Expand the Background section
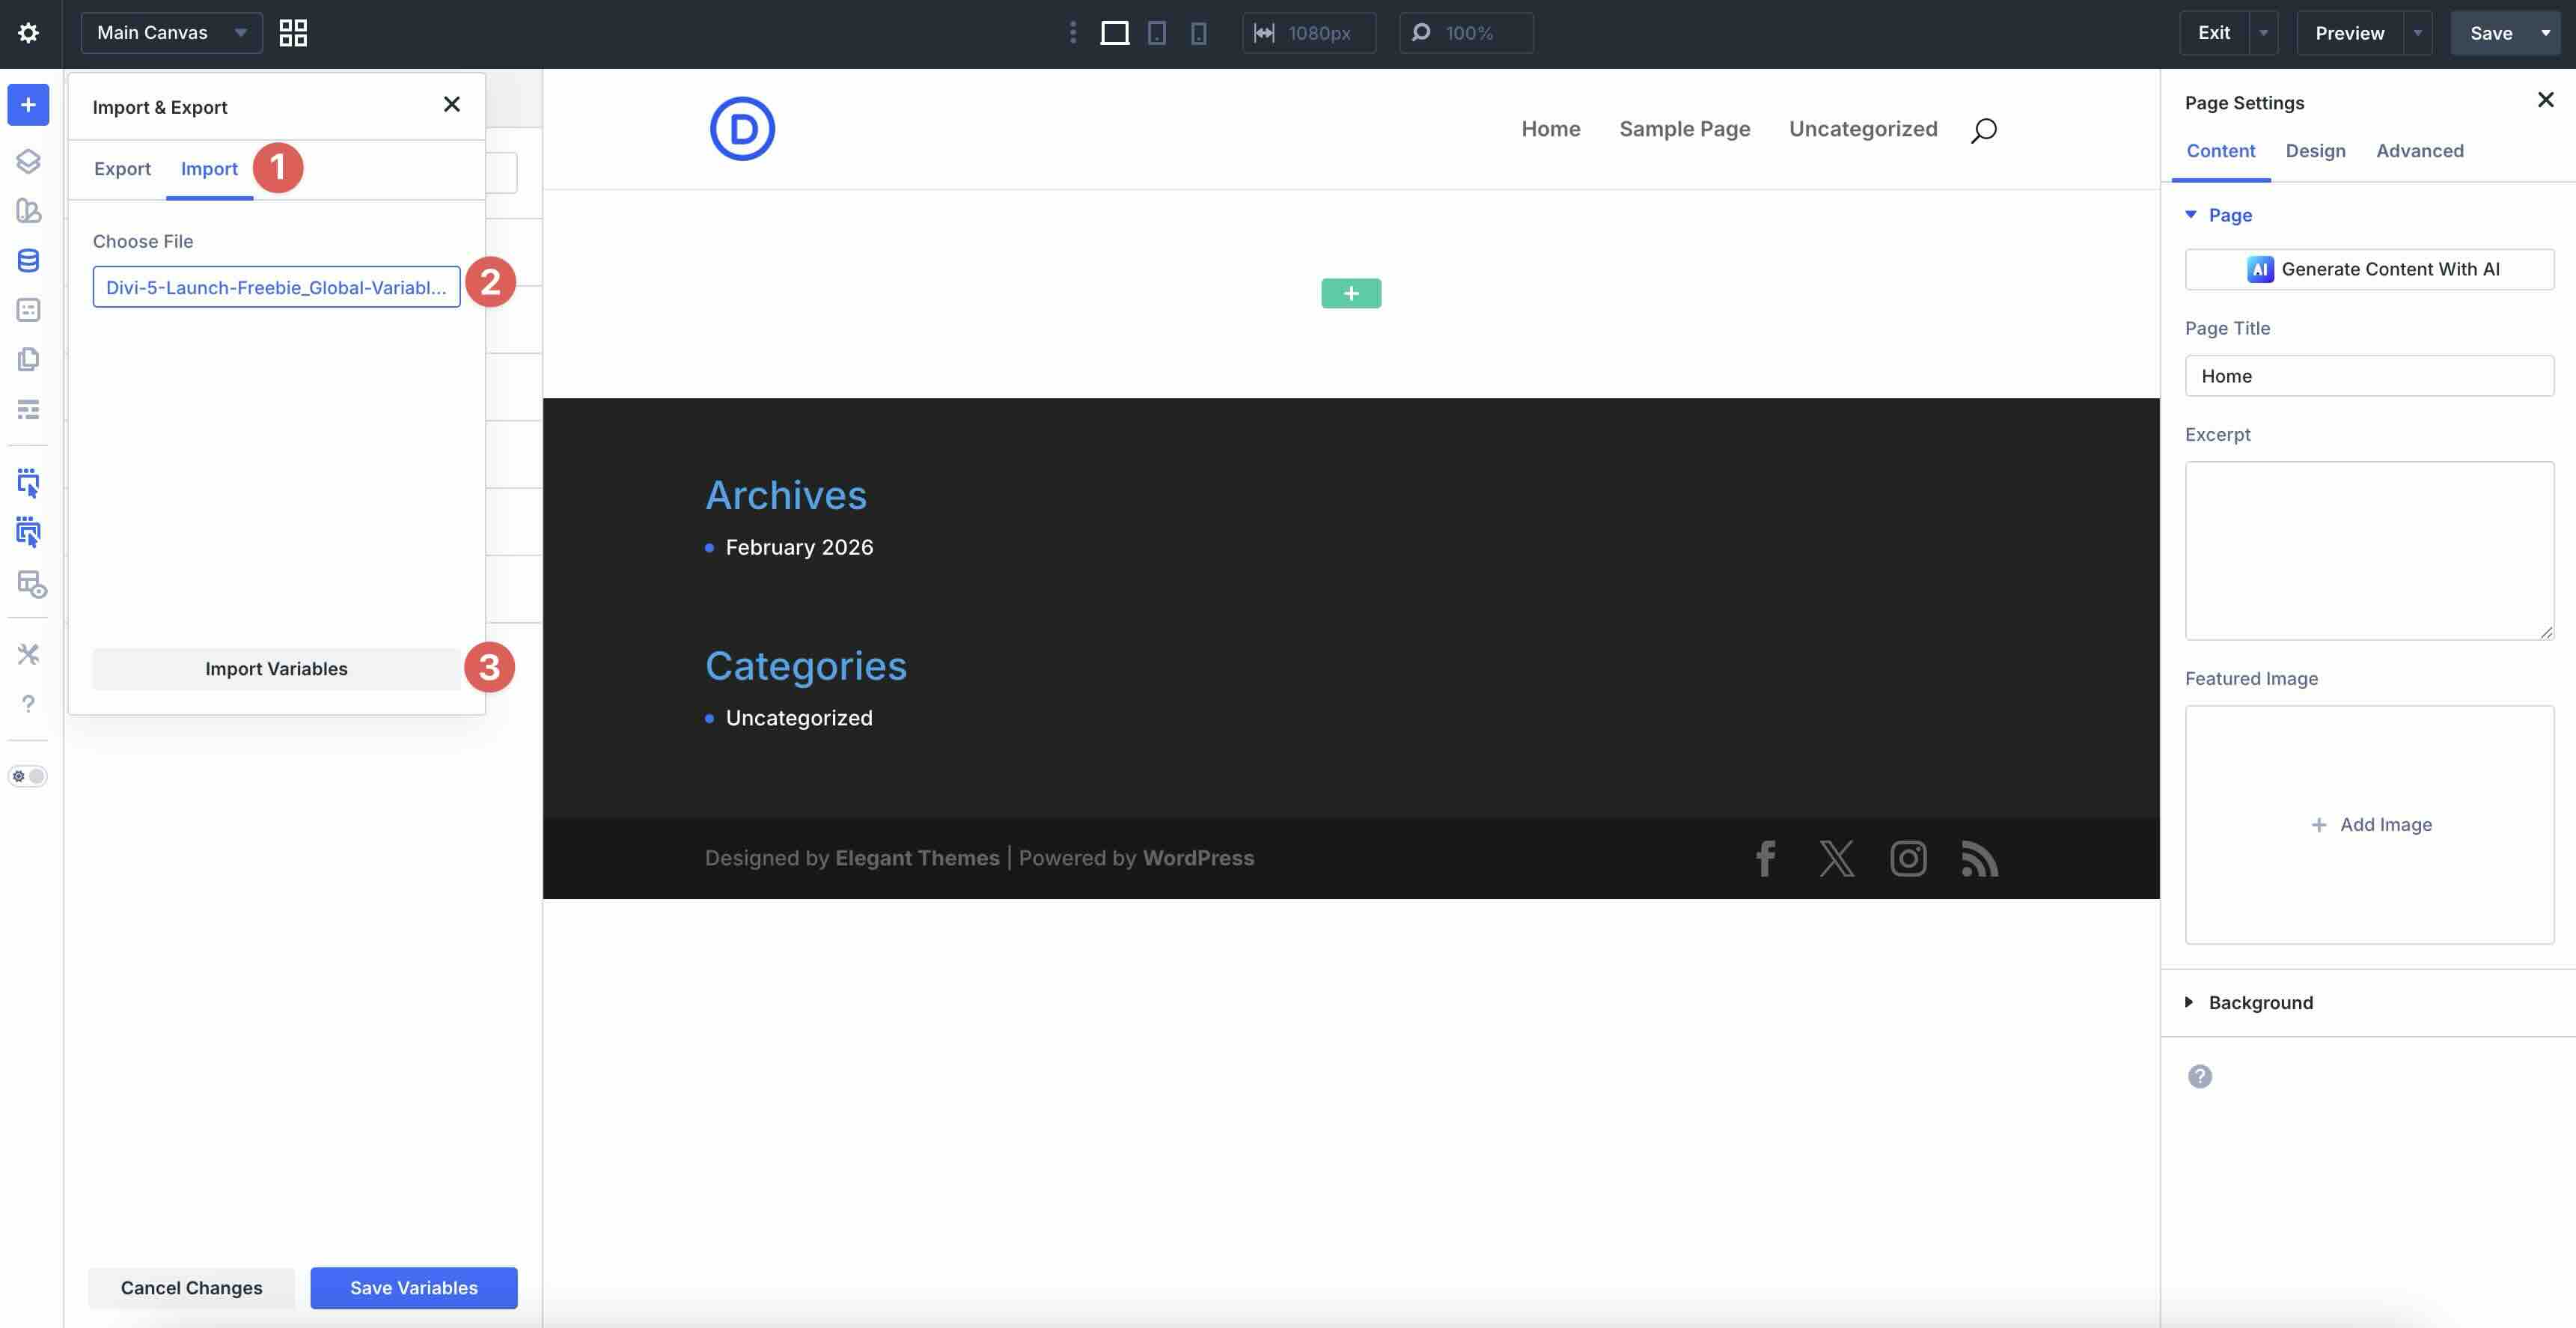The height and width of the screenshot is (1328, 2576). click(2259, 1002)
